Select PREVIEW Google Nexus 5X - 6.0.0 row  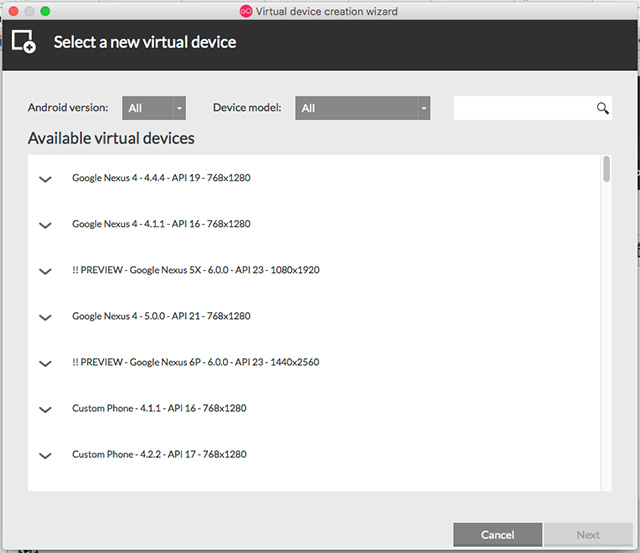pos(196,270)
